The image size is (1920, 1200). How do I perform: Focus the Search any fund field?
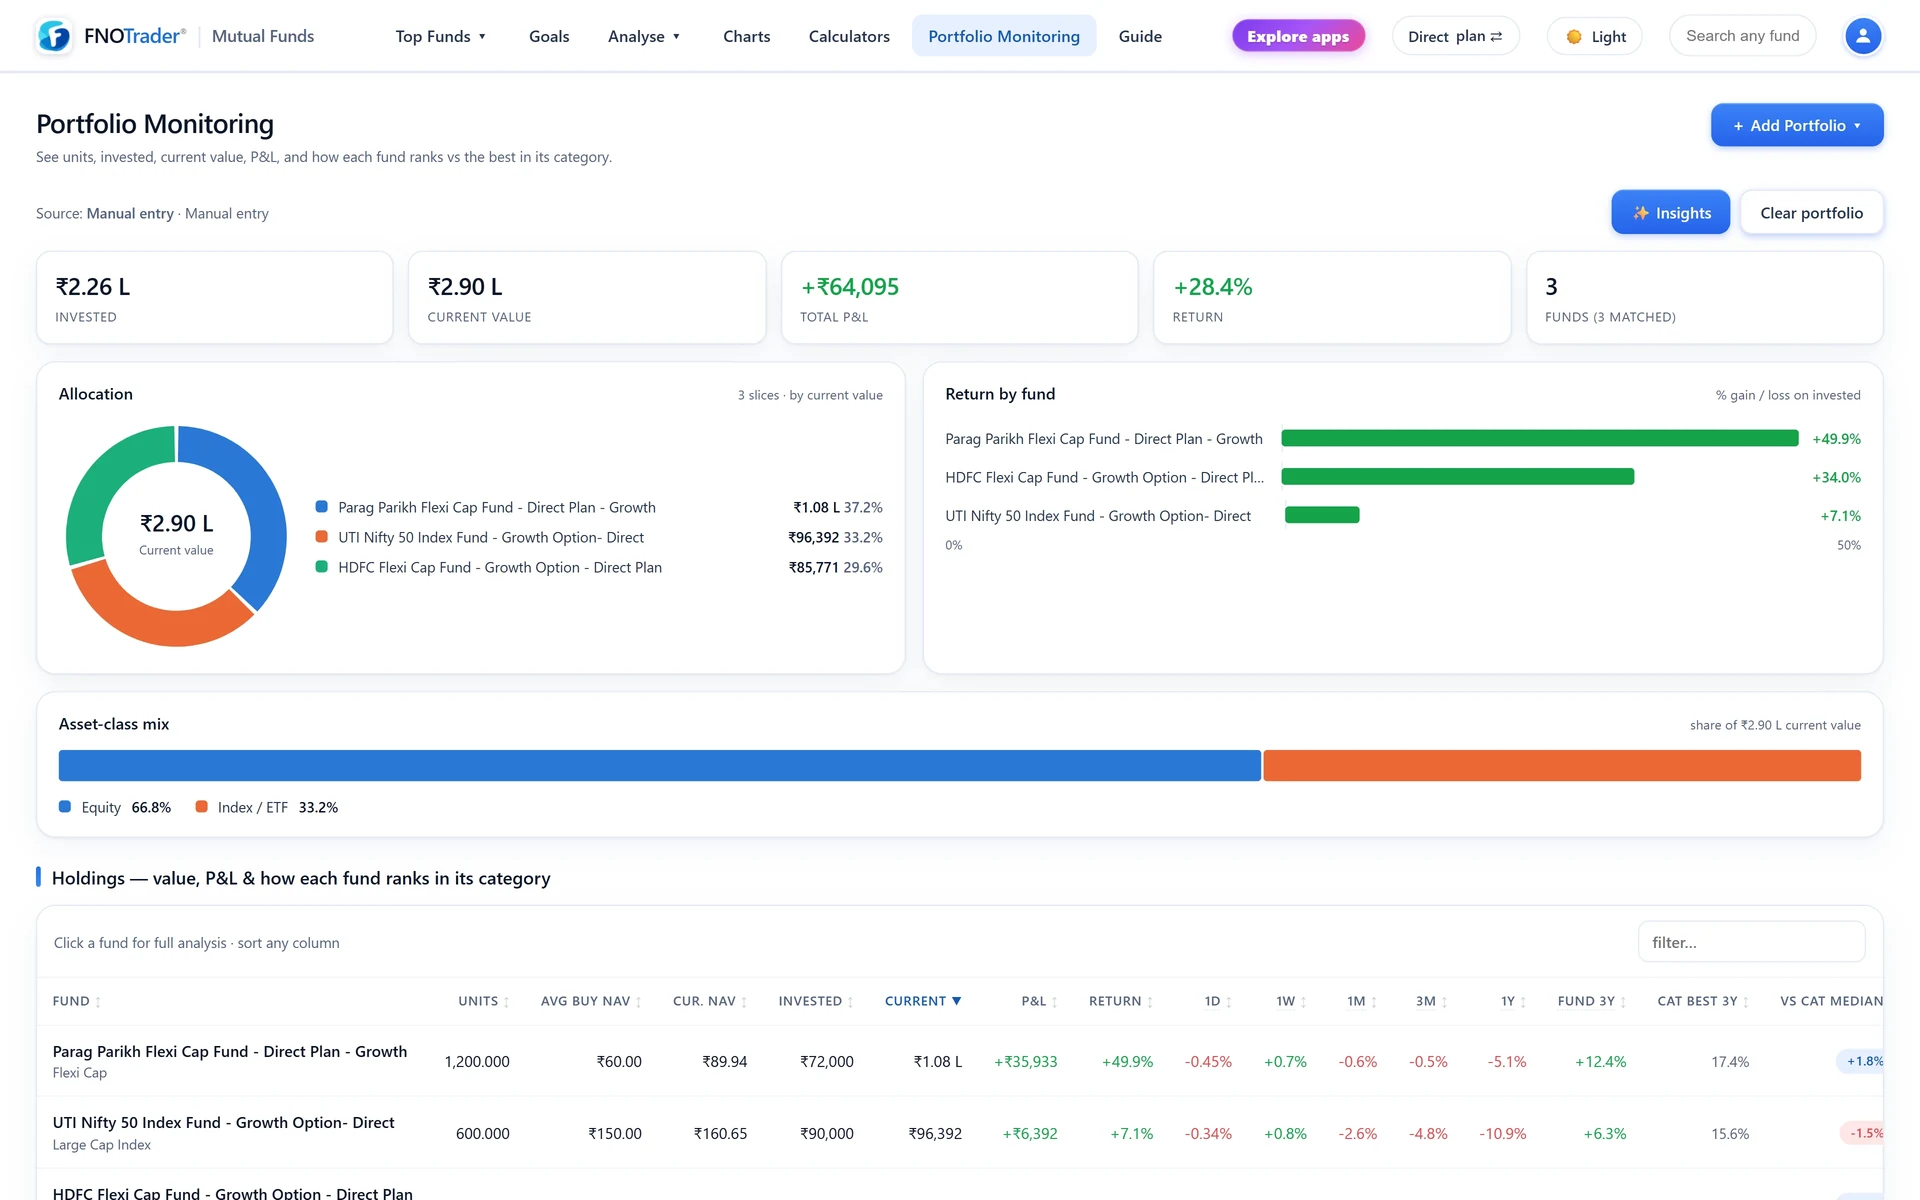click(1742, 36)
